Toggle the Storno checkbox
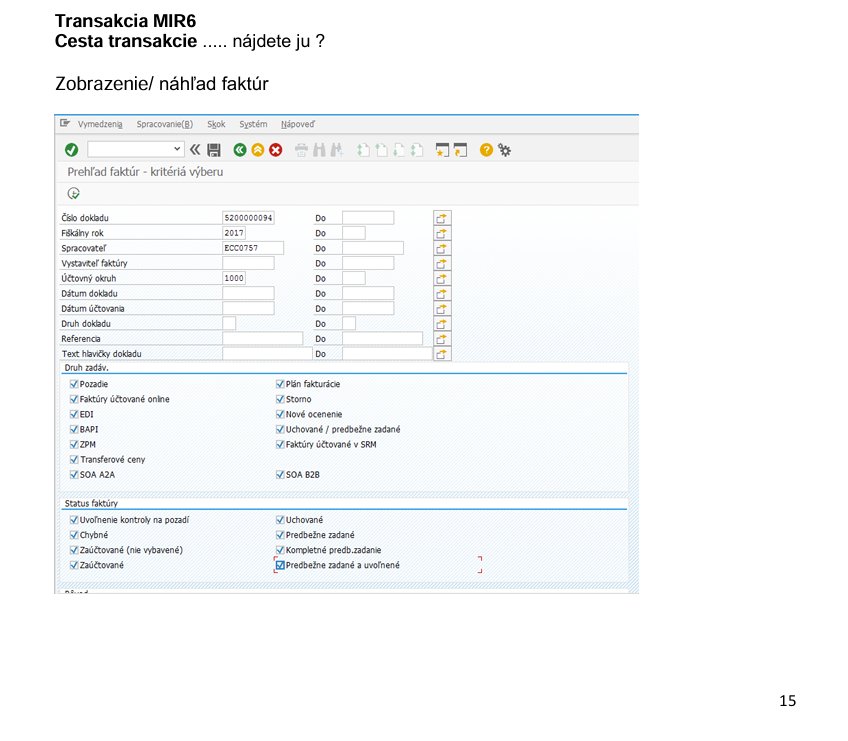 (280, 399)
